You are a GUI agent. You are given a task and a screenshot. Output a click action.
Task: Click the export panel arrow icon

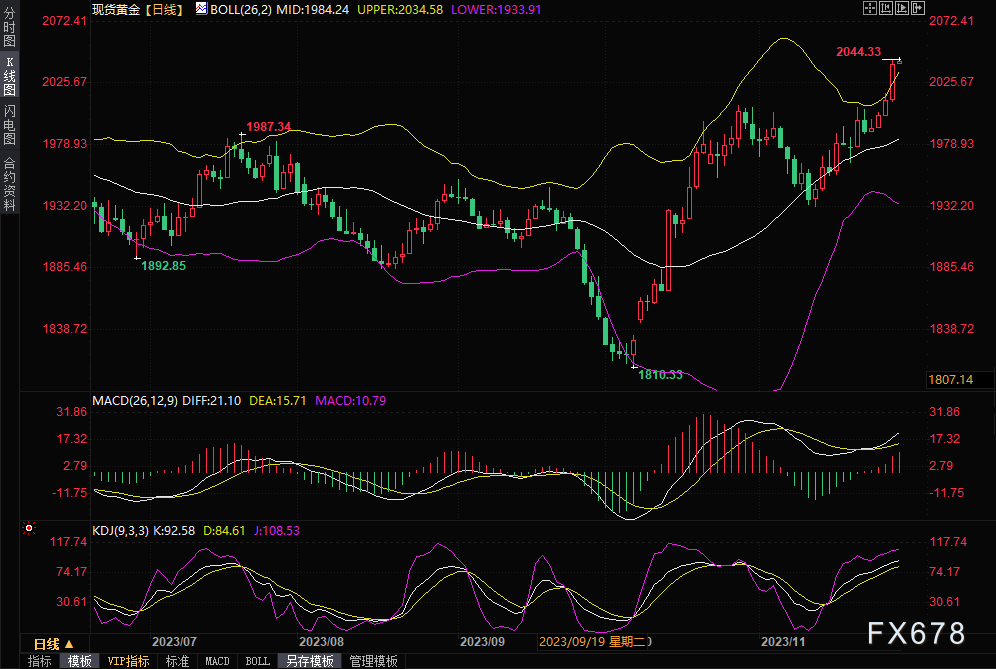[x=918, y=8]
